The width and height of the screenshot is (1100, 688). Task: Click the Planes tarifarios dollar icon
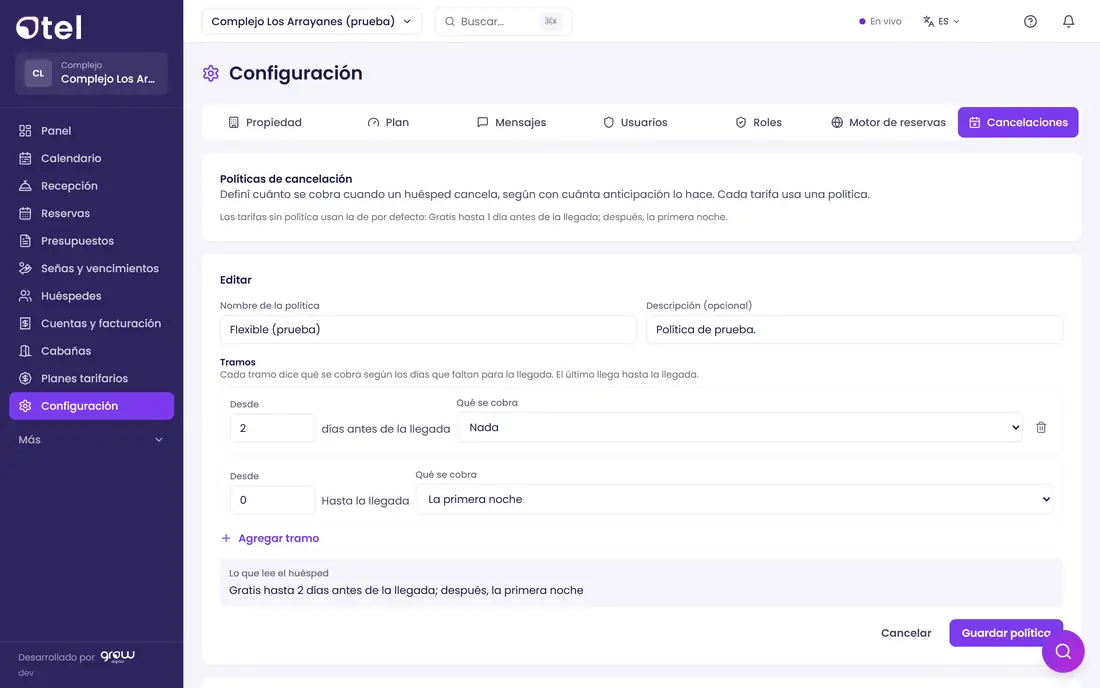click(25, 379)
